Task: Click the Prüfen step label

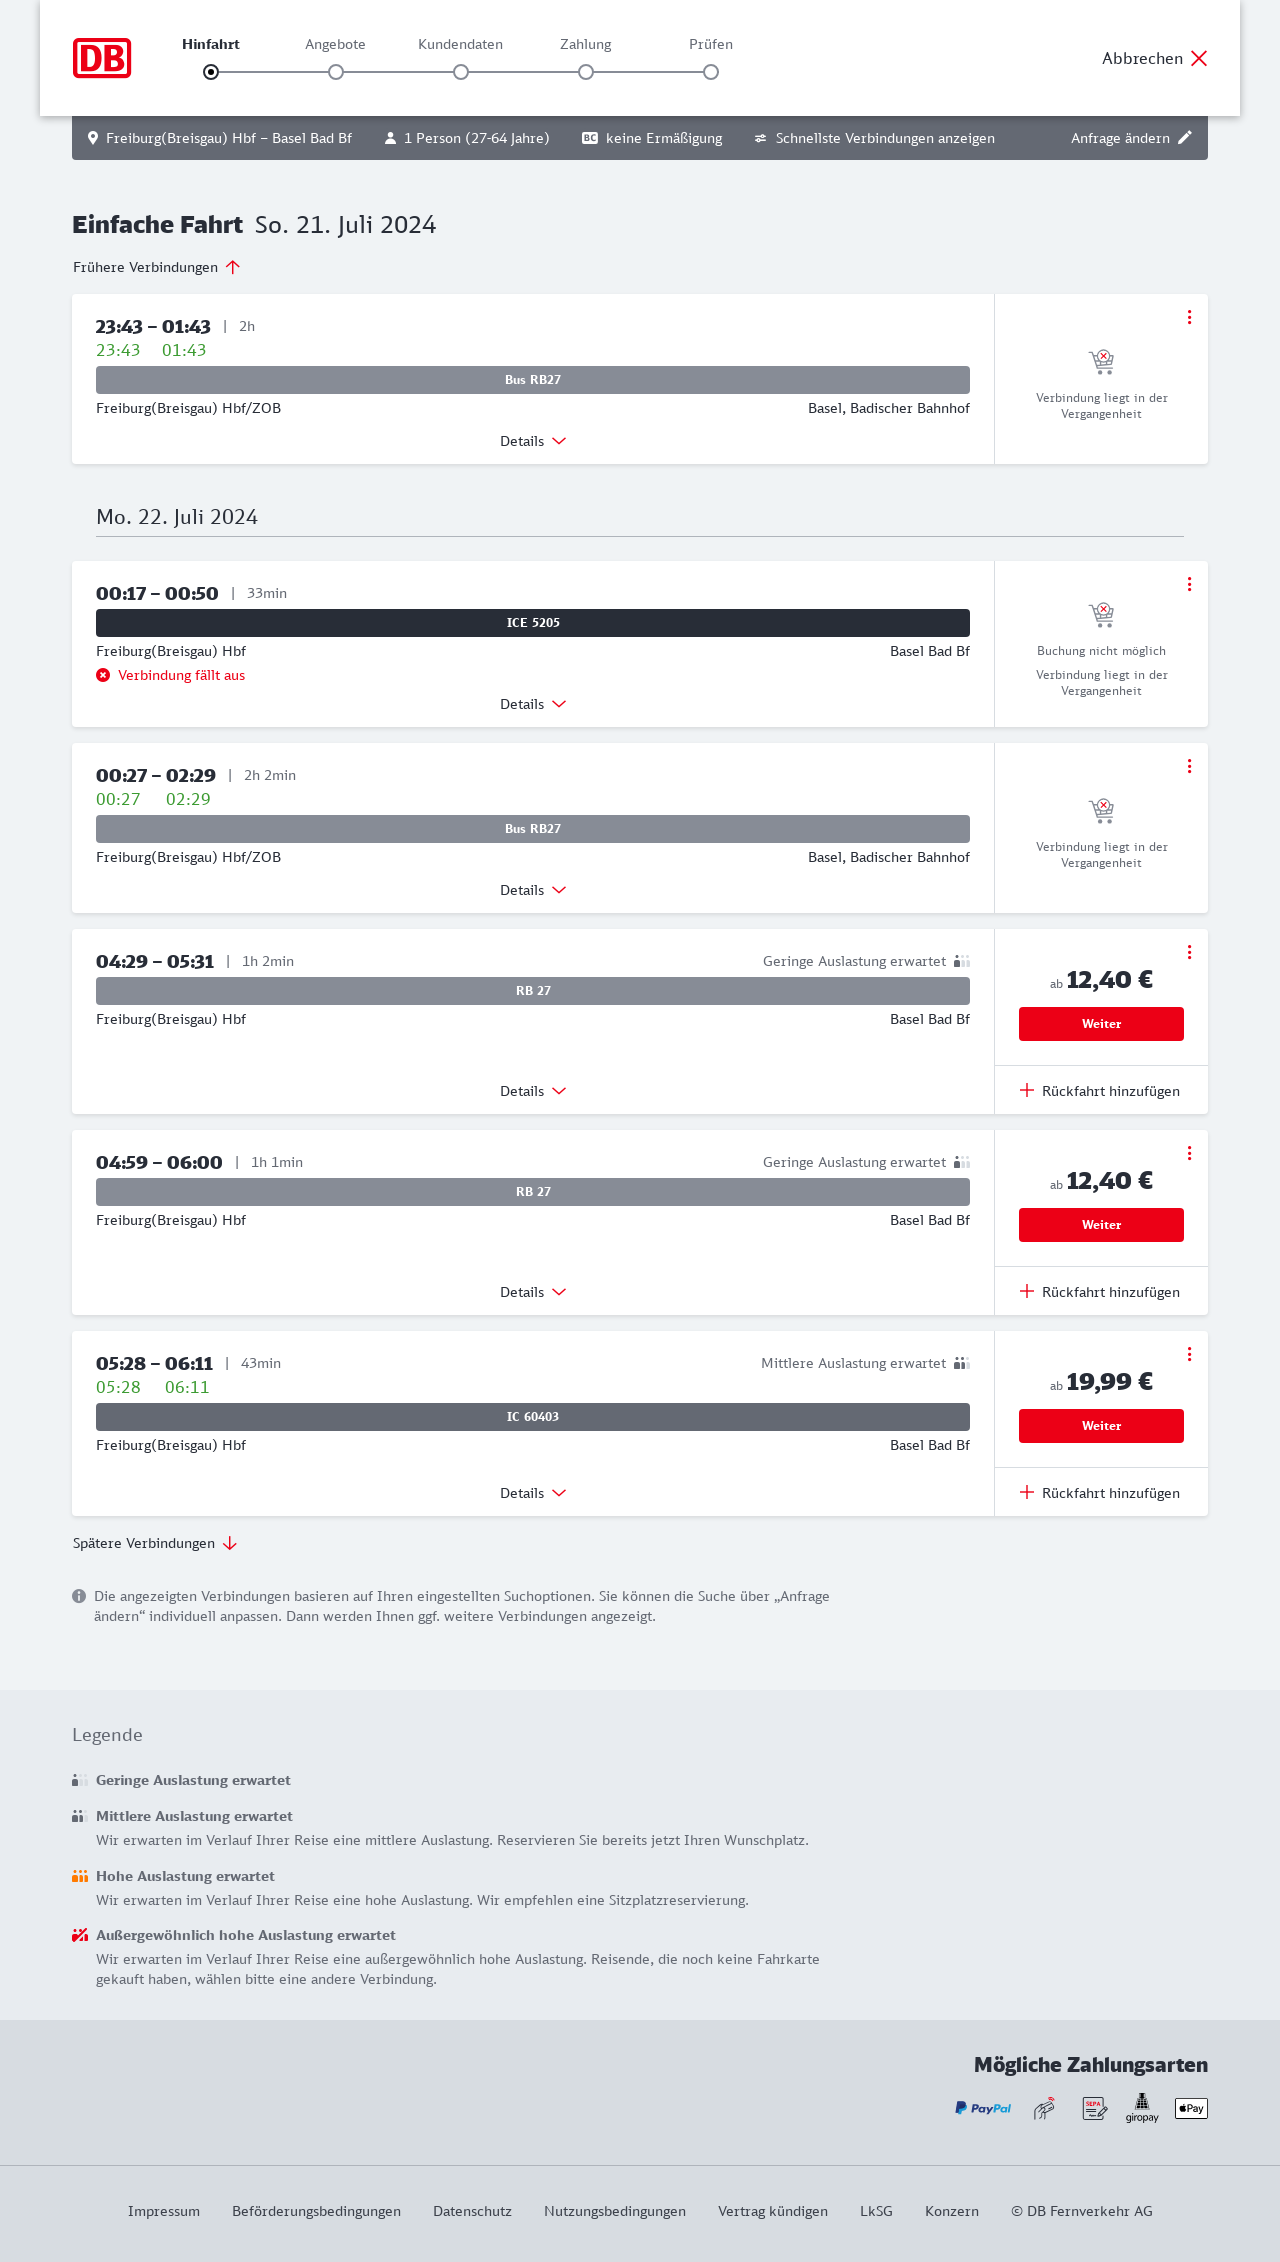Action: 711,44
